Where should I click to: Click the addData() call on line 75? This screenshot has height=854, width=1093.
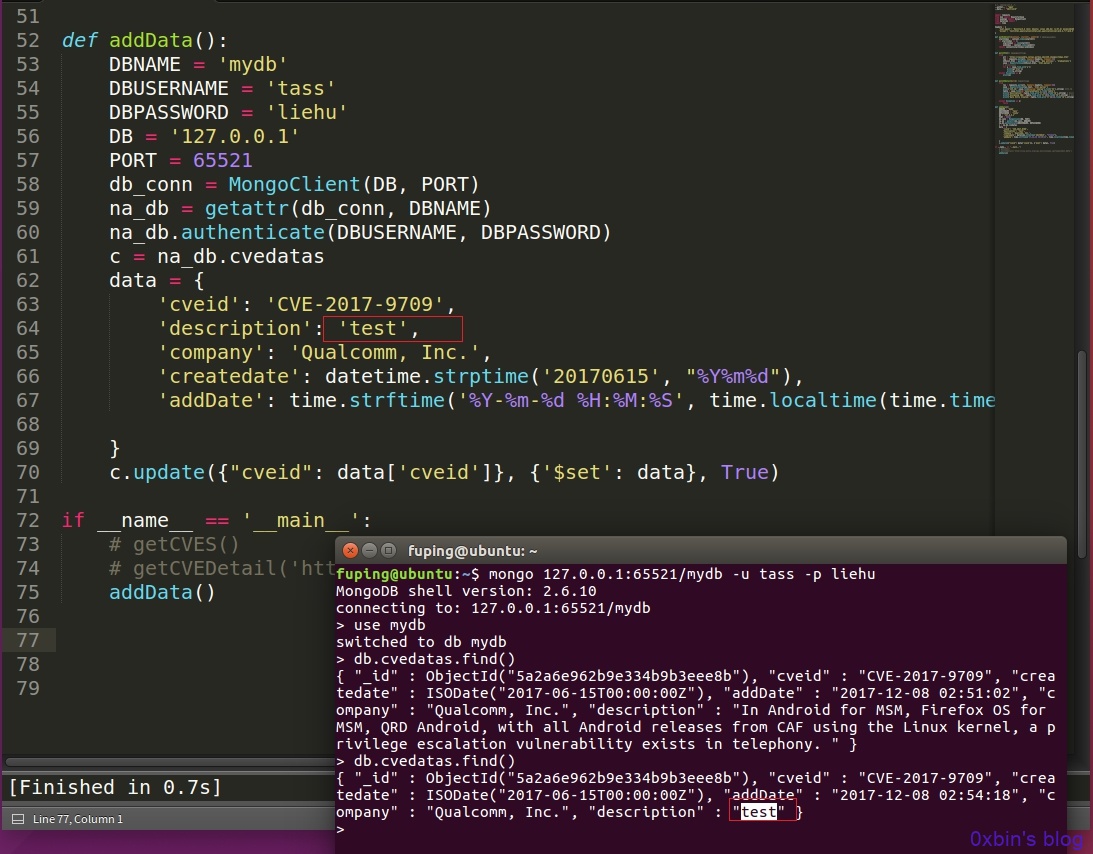coord(162,593)
